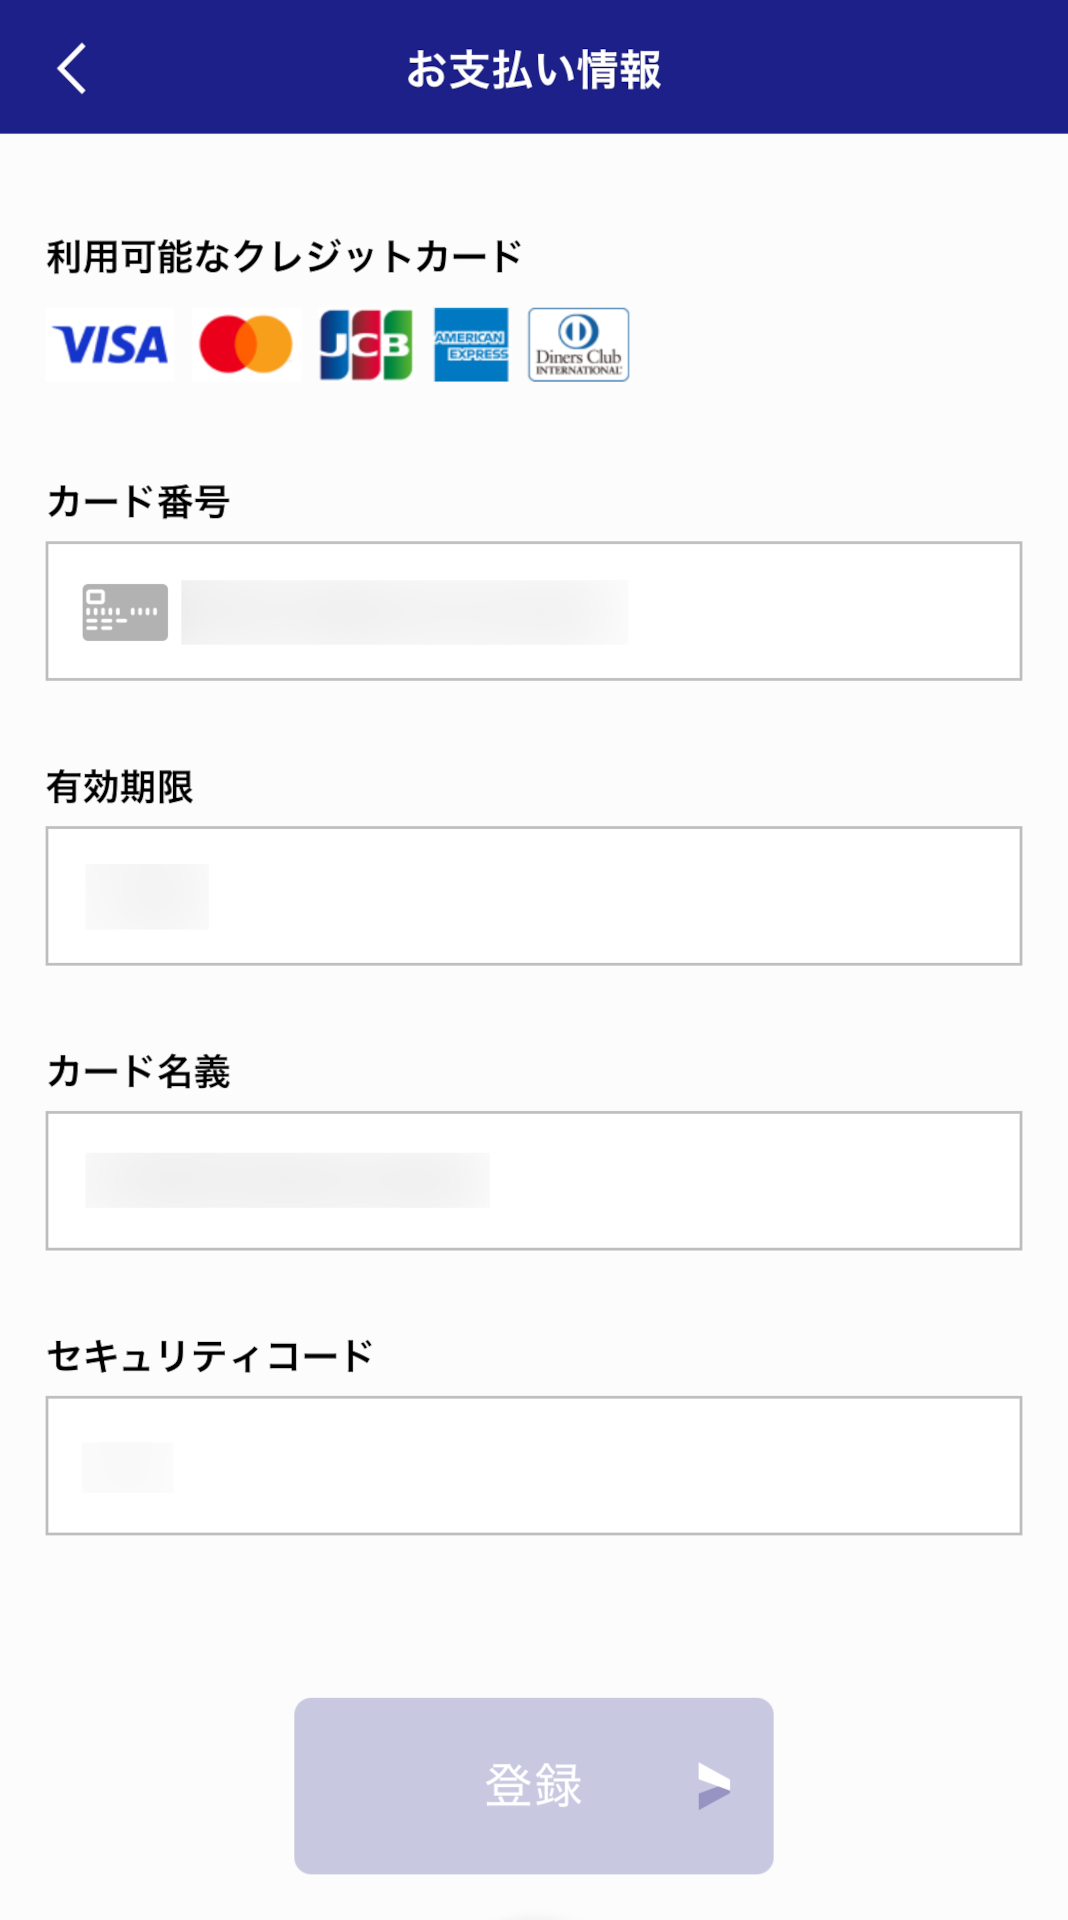Select the Mastercard logo
Viewport: 1068px width, 1920px height.
(x=244, y=345)
